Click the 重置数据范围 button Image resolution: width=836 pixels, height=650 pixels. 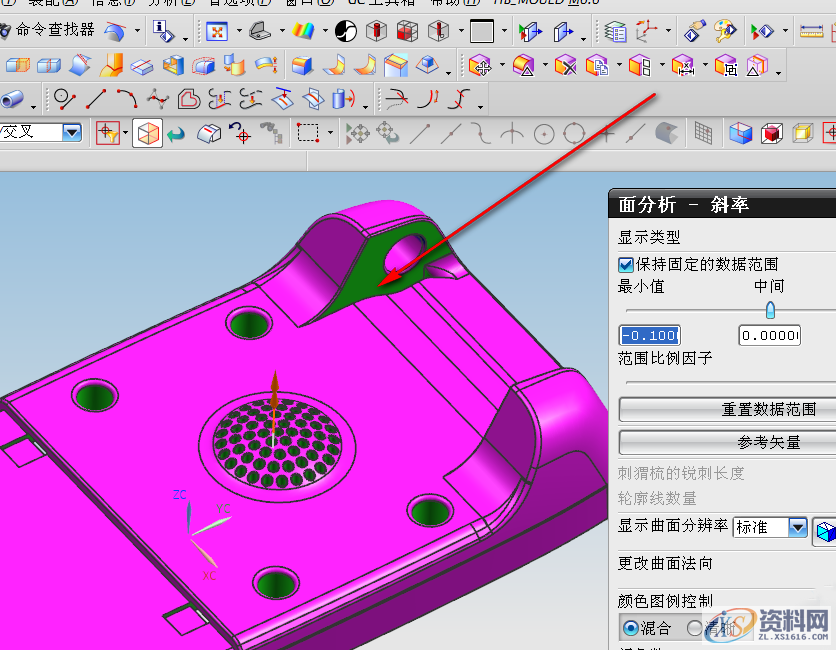[x=727, y=409]
